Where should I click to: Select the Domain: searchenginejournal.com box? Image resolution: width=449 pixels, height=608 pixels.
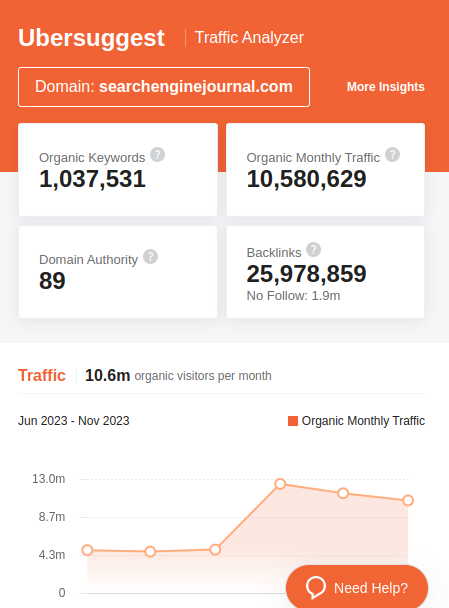[x=164, y=87]
